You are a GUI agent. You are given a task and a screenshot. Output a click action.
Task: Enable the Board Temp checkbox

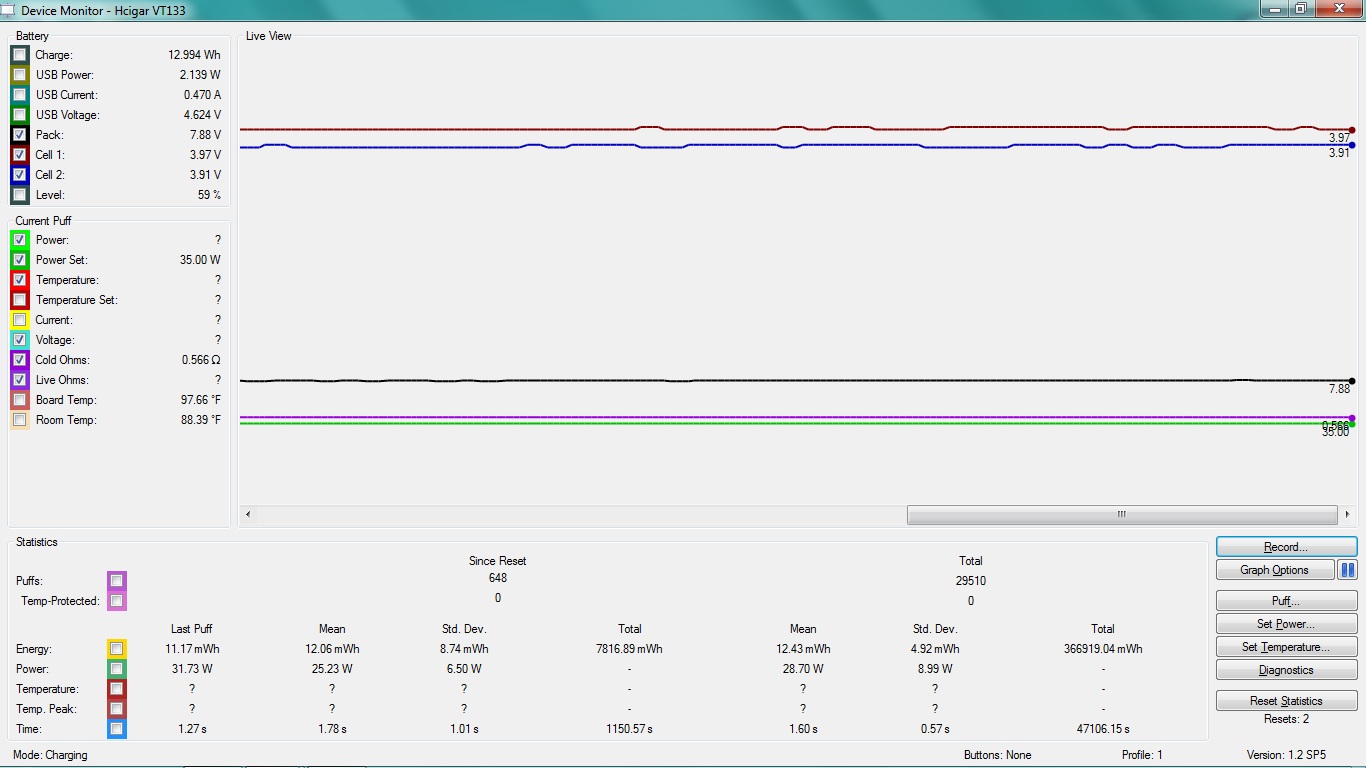coord(20,400)
